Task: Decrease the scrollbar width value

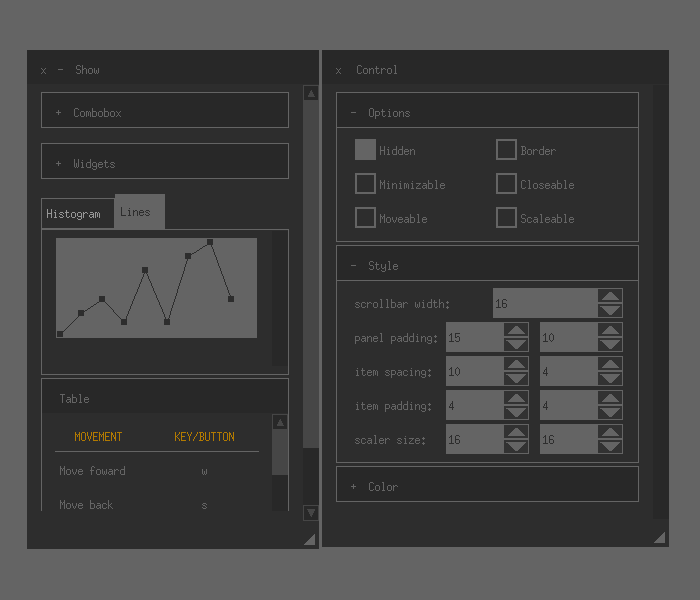Action: pyautogui.click(x=610, y=310)
